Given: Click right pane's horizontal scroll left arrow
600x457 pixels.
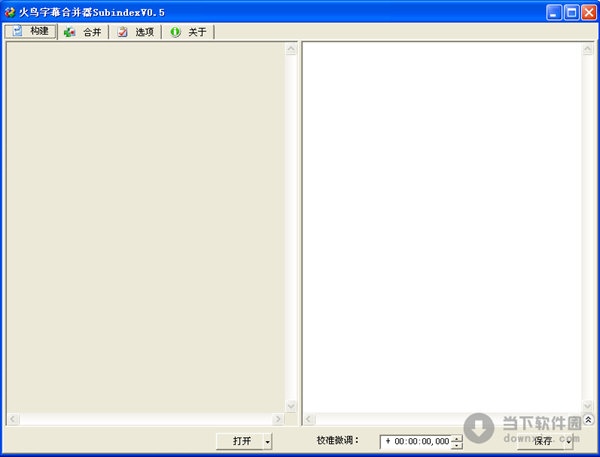Looking at the screenshot, I should pyautogui.click(x=309, y=419).
